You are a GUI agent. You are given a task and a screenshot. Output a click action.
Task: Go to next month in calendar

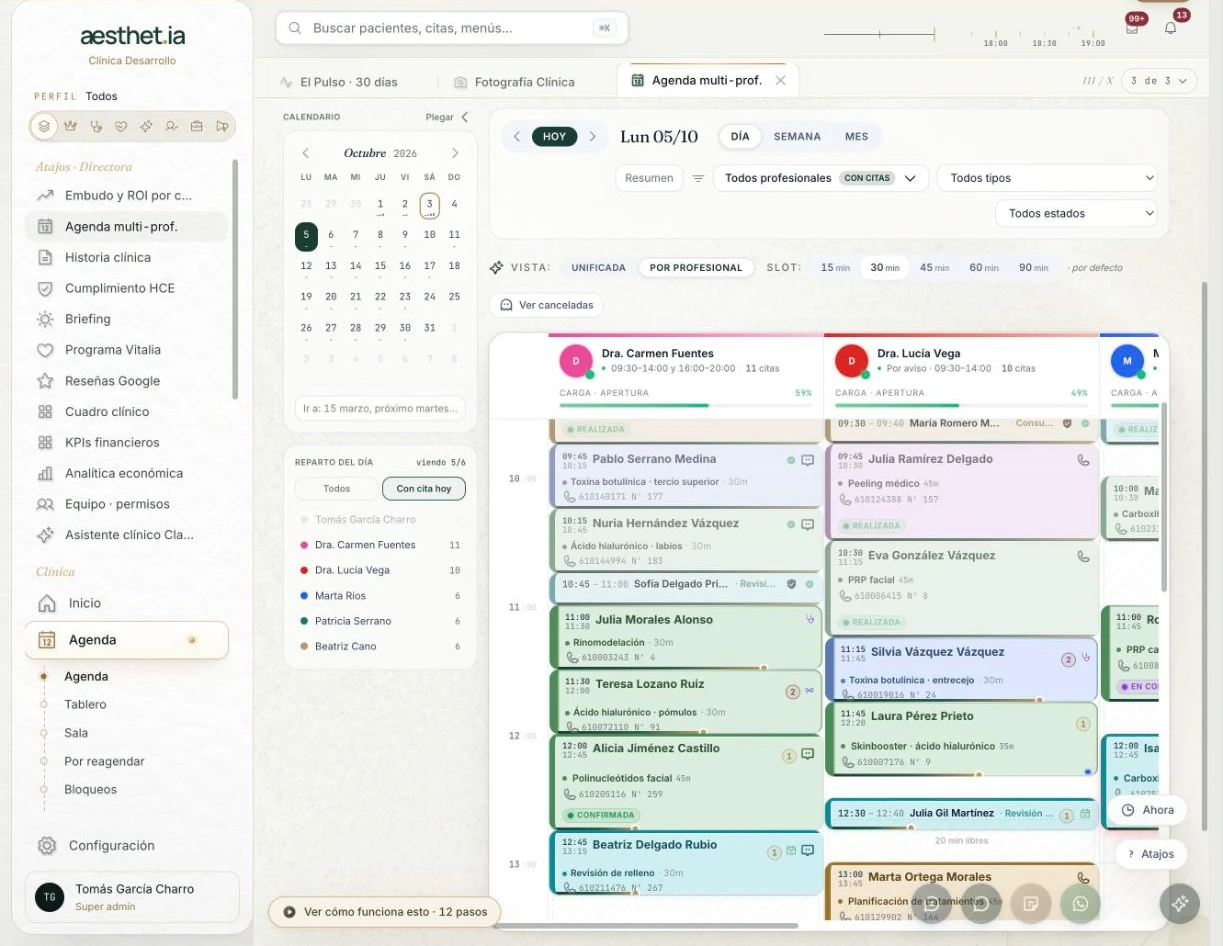coord(455,153)
